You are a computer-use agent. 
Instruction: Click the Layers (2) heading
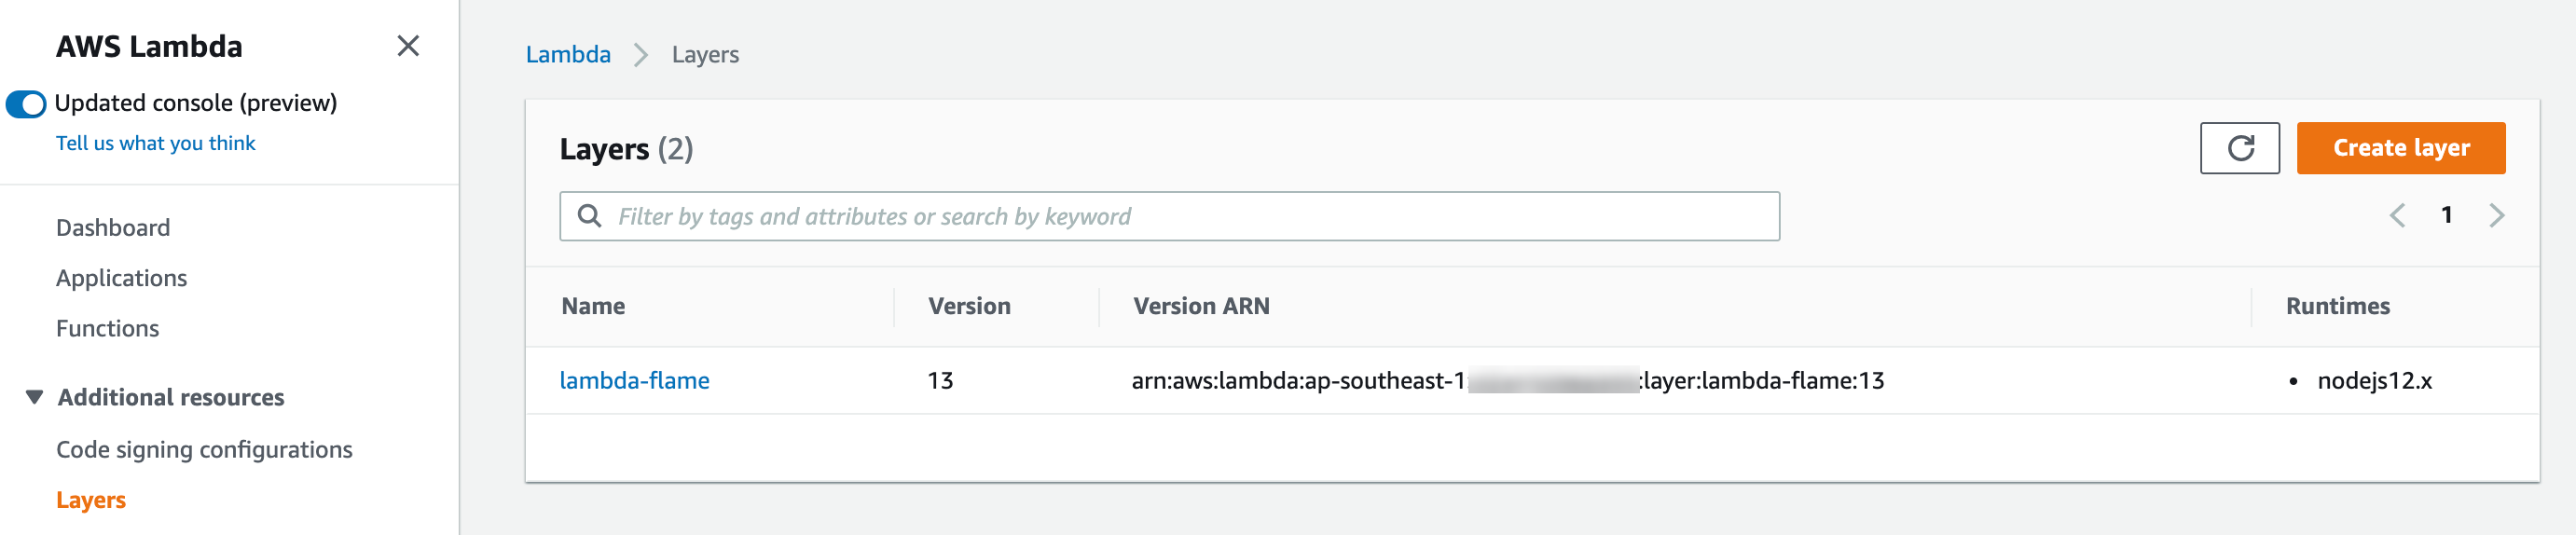(x=626, y=149)
